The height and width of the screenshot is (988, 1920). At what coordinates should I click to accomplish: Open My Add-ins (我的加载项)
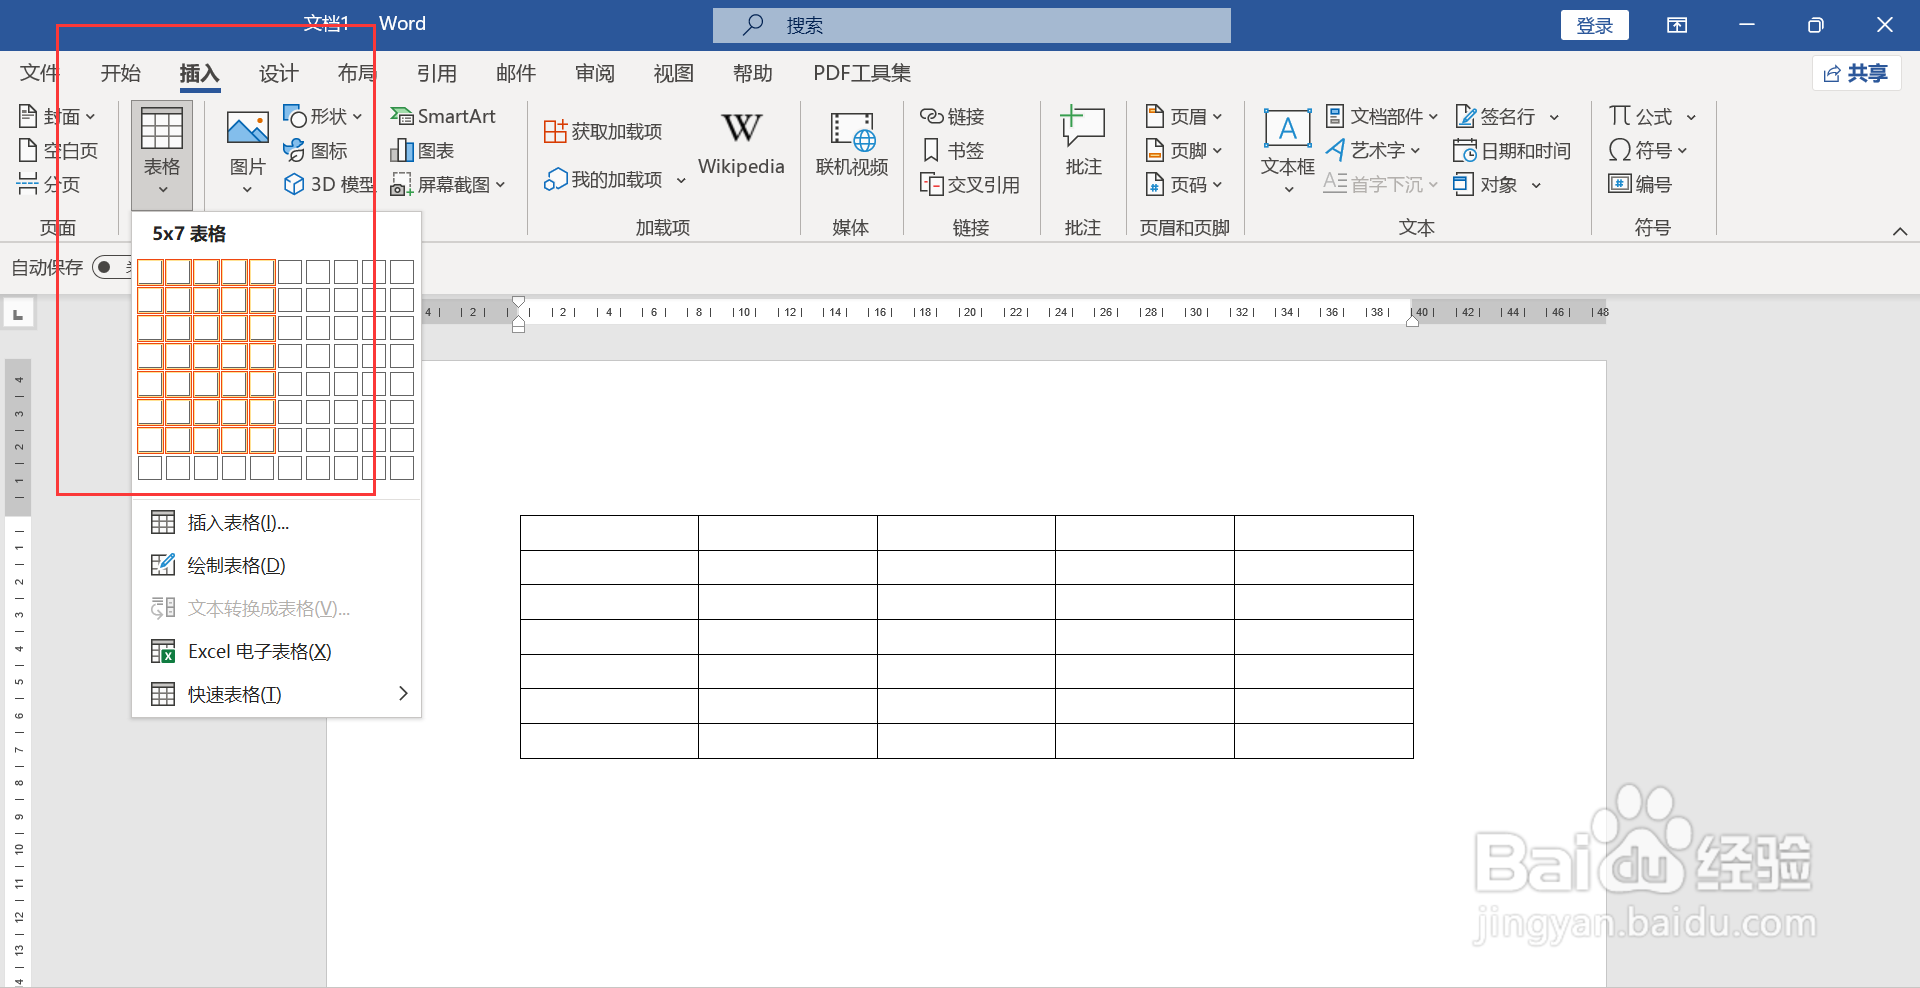click(x=603, y=179)
